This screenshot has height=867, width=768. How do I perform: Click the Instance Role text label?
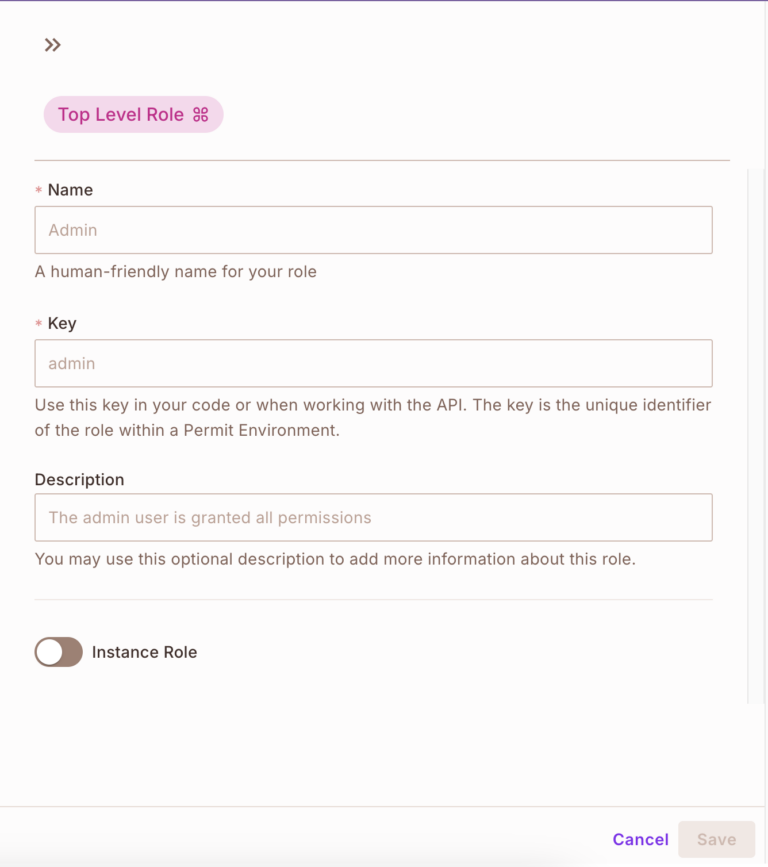144,652
